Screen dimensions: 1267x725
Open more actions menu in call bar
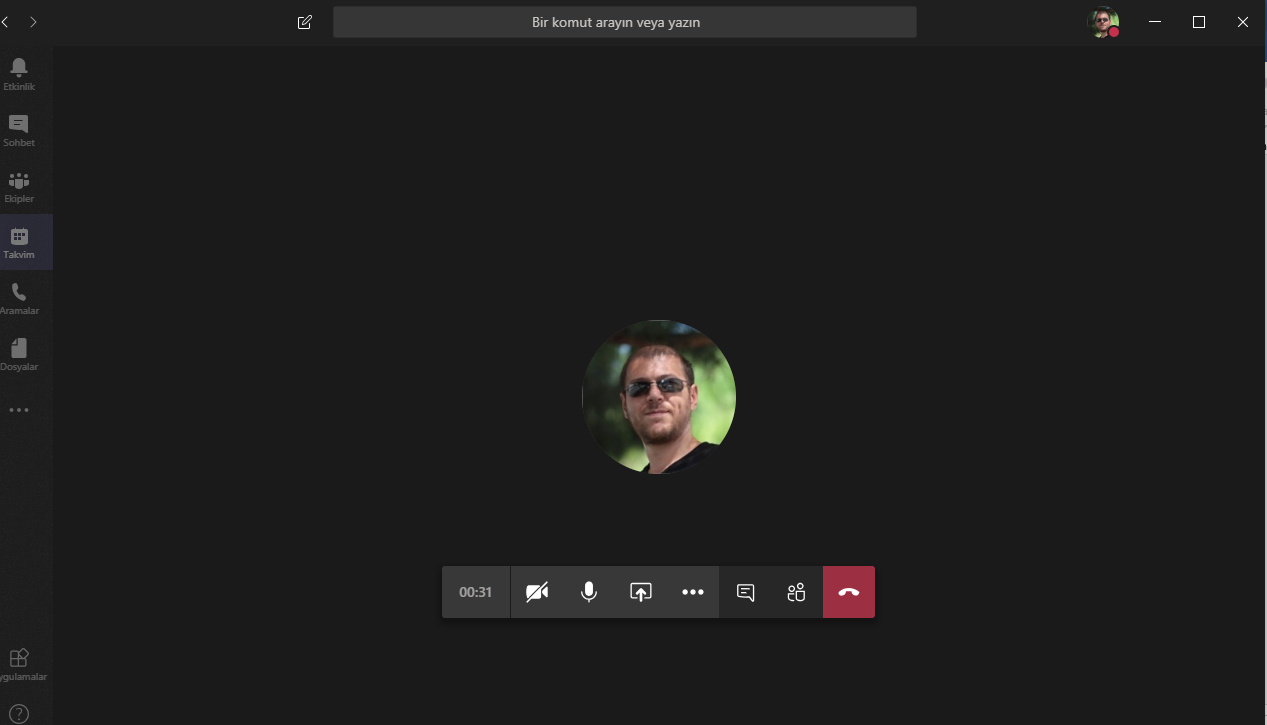click(693, 592)
